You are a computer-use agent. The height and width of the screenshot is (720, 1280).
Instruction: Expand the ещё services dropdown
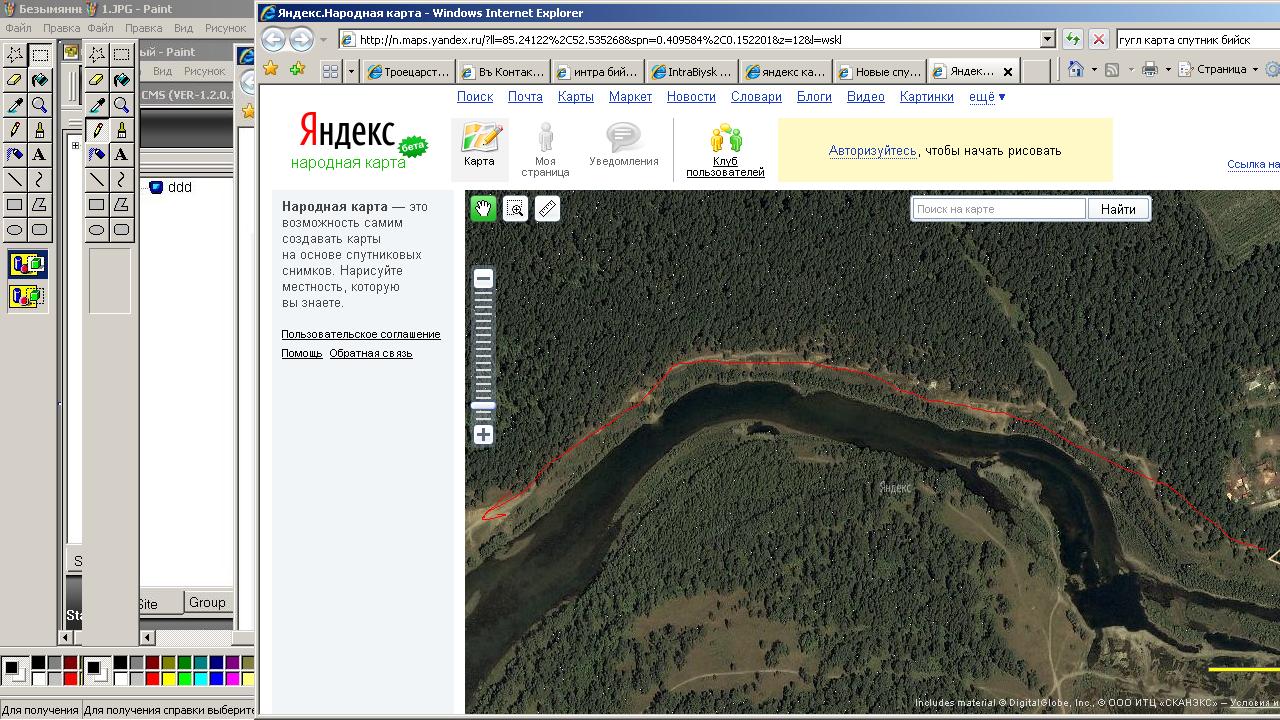pos(987,97)
